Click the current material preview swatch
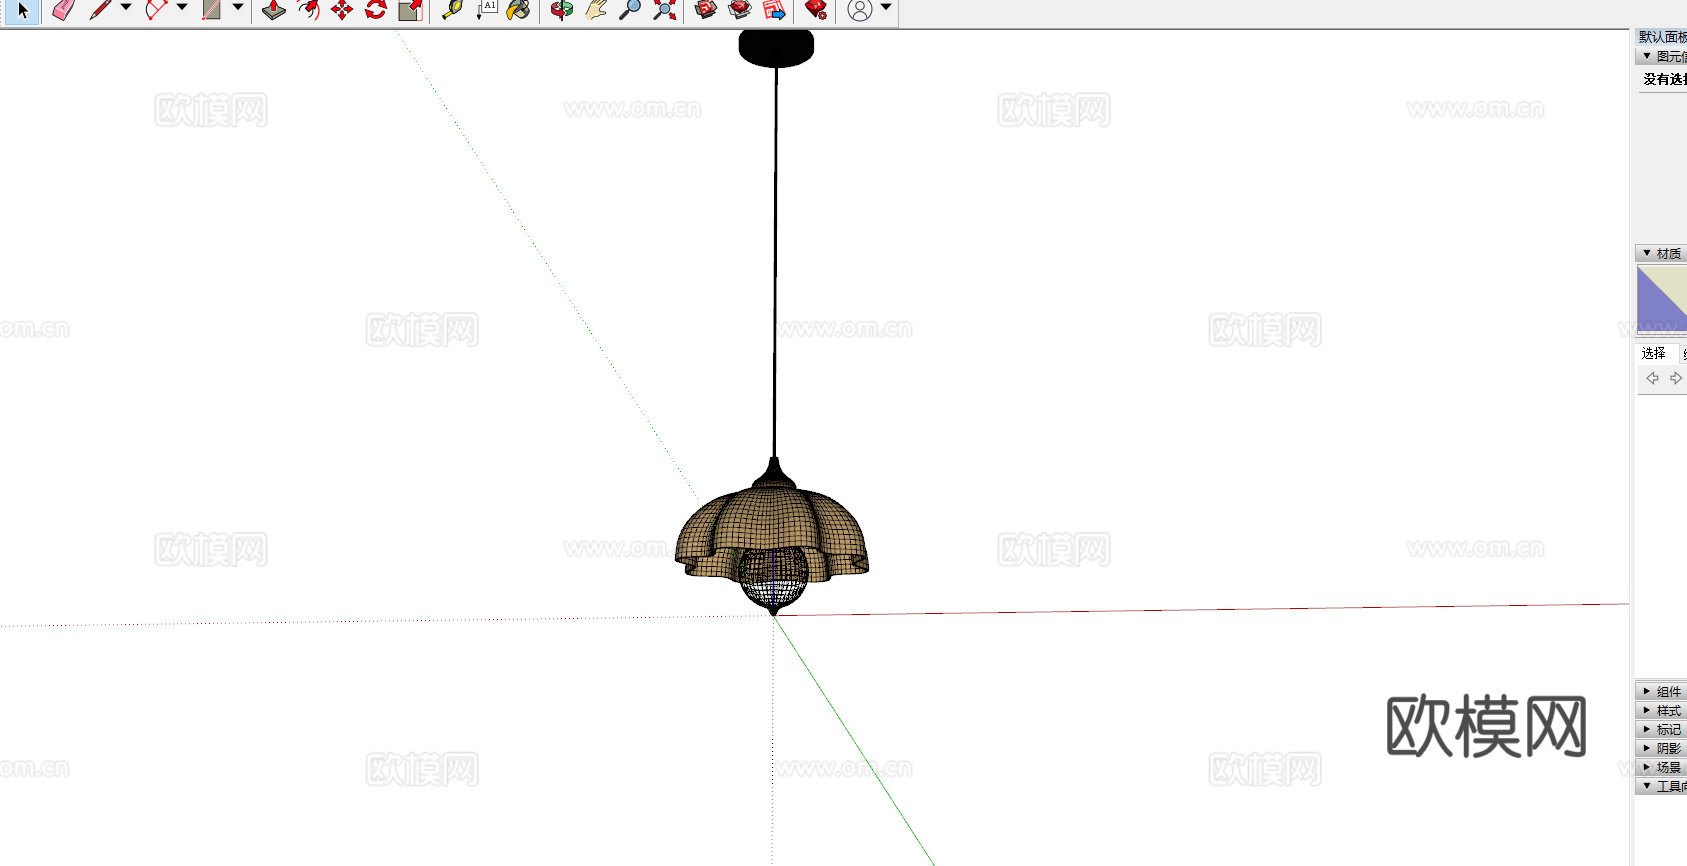Viewport: 1687px width, 866px height. point(1662,298)
